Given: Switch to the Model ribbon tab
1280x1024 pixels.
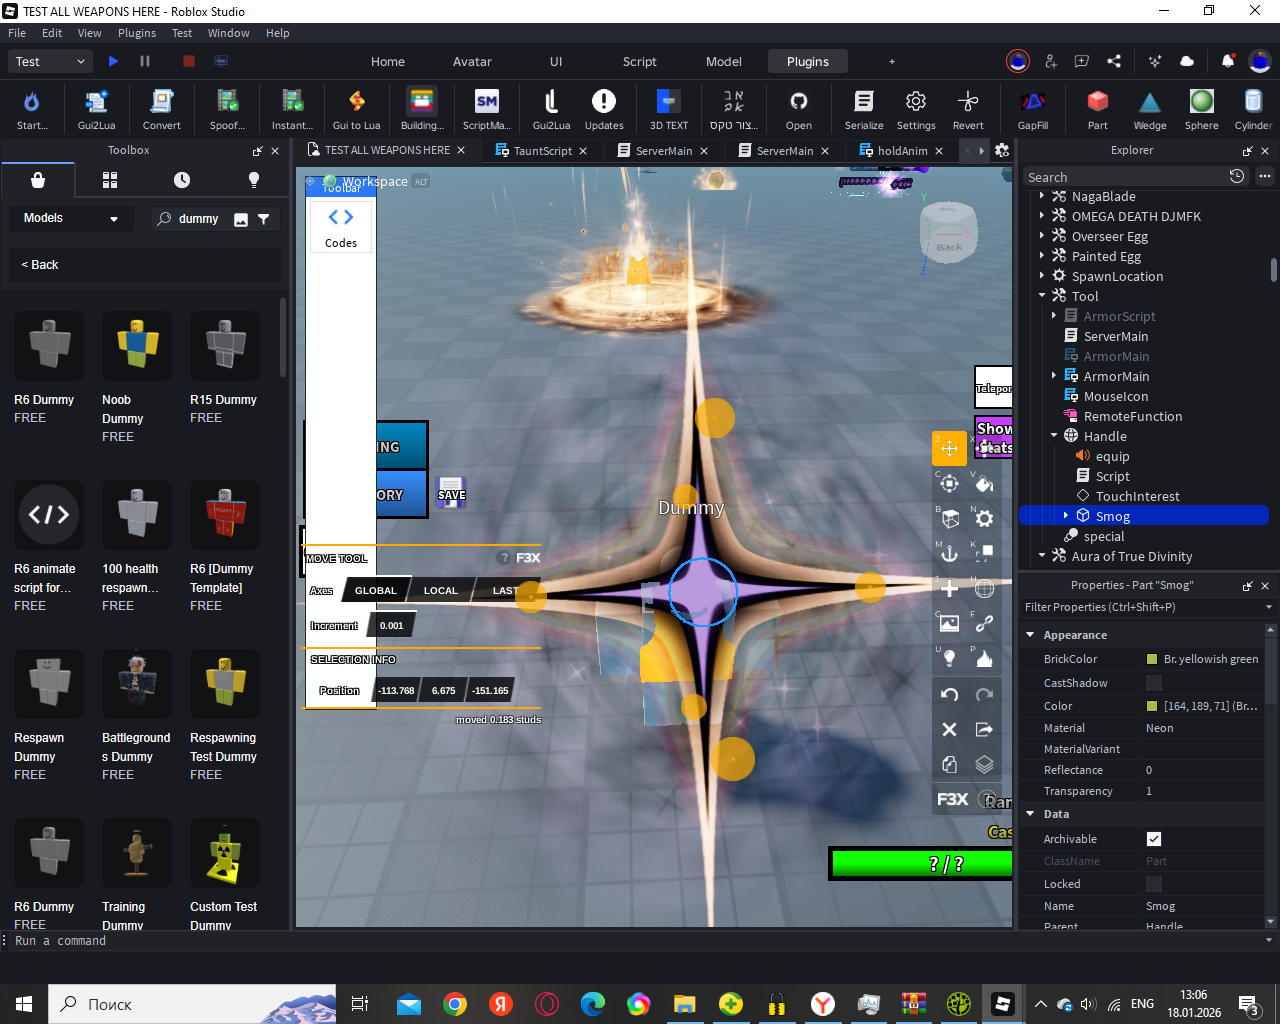Looking at the screenshot, I should 724,61.
